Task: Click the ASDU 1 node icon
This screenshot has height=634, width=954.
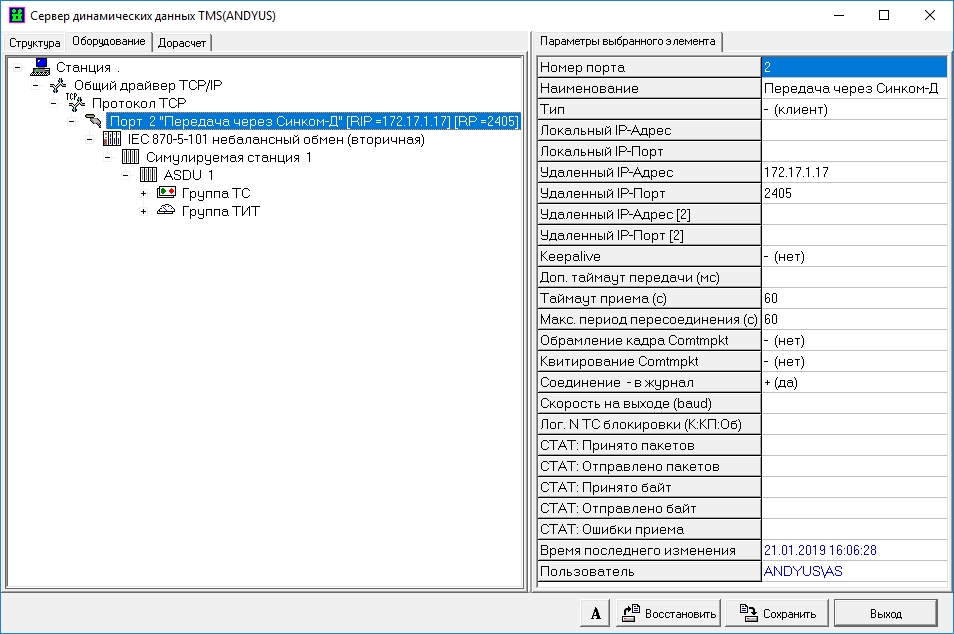Action: point(148,175)
